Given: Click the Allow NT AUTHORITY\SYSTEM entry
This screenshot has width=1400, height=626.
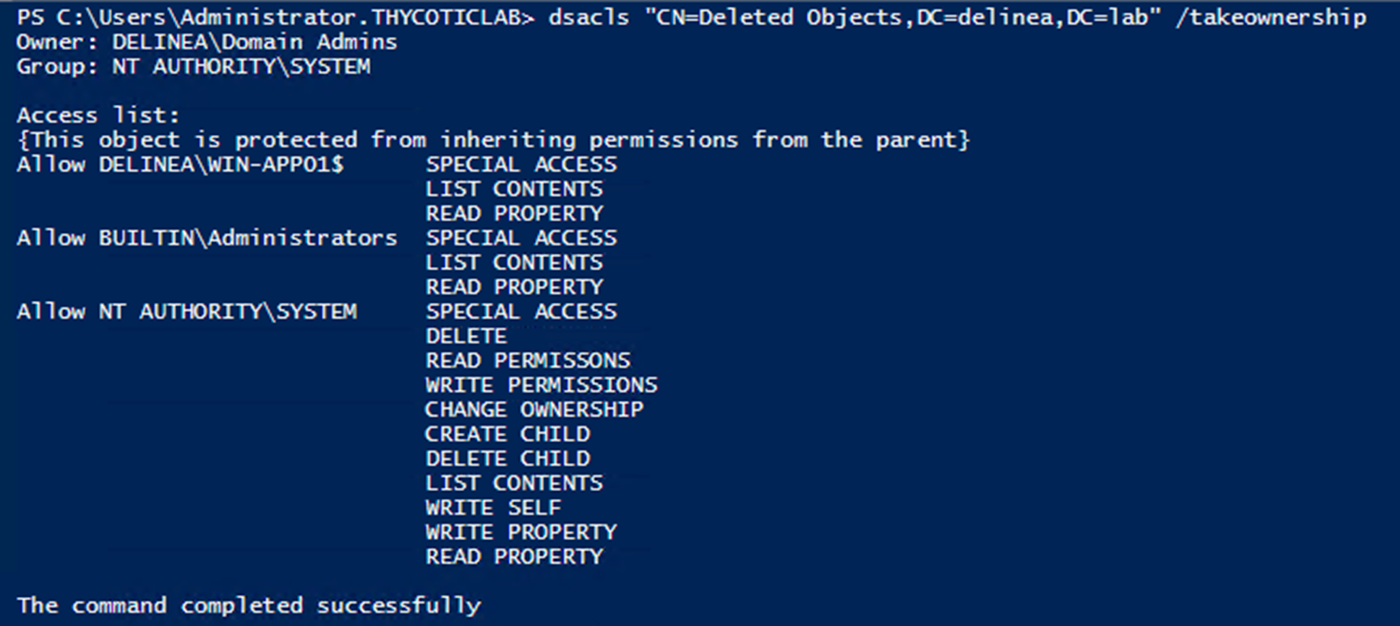Looking at the screenshot, I should [187, 312].
